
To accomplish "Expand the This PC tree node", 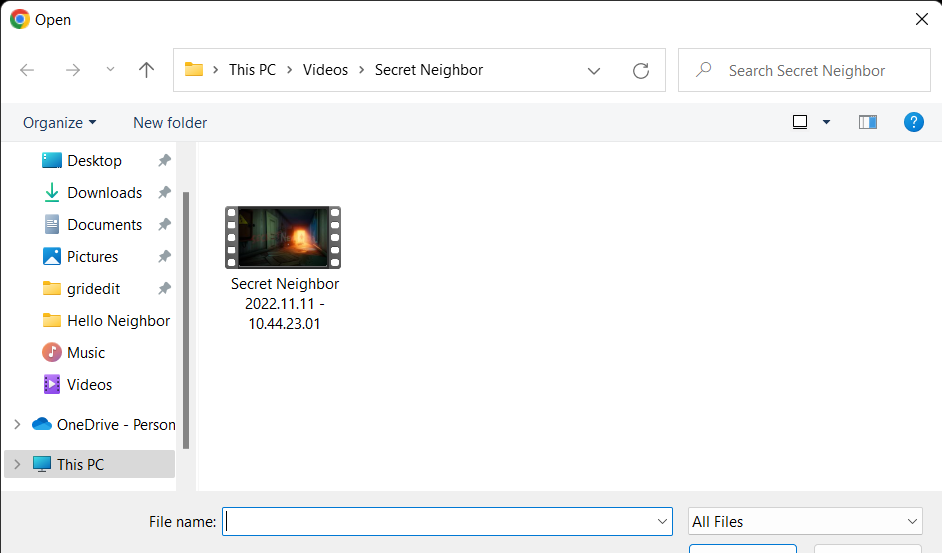I will click(x=17, y=464).
